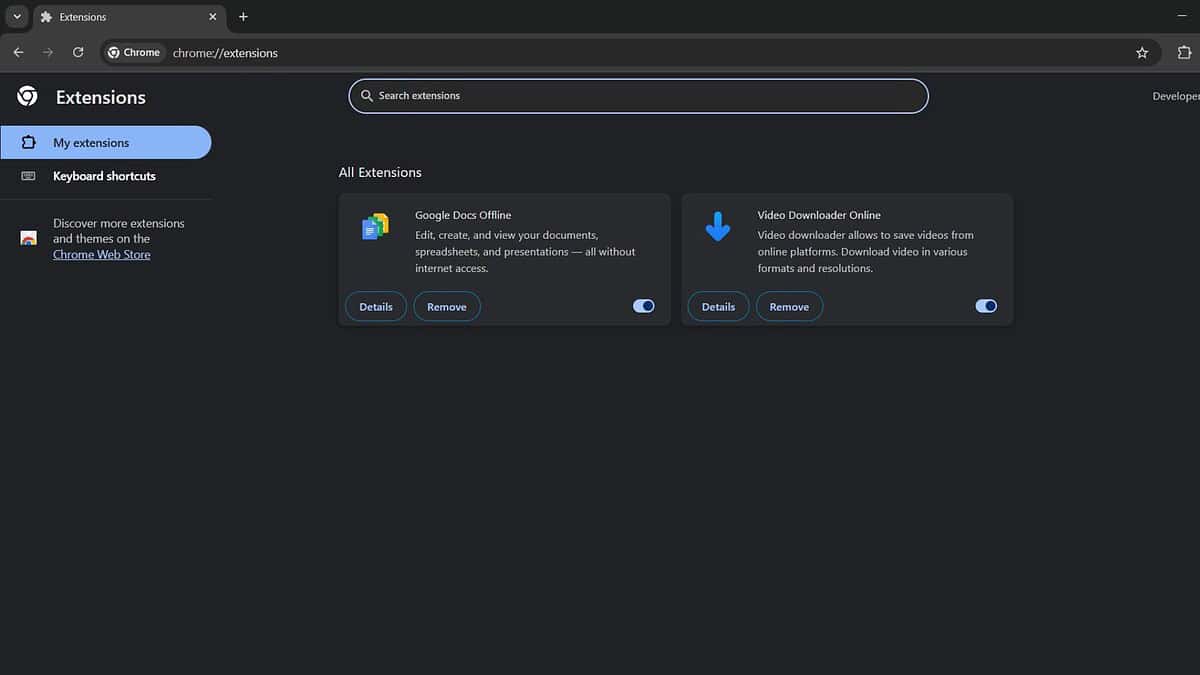1200x675 pixels.
Task: Turn off Video Downloader Online toggle
Action: tap(986, 306)
